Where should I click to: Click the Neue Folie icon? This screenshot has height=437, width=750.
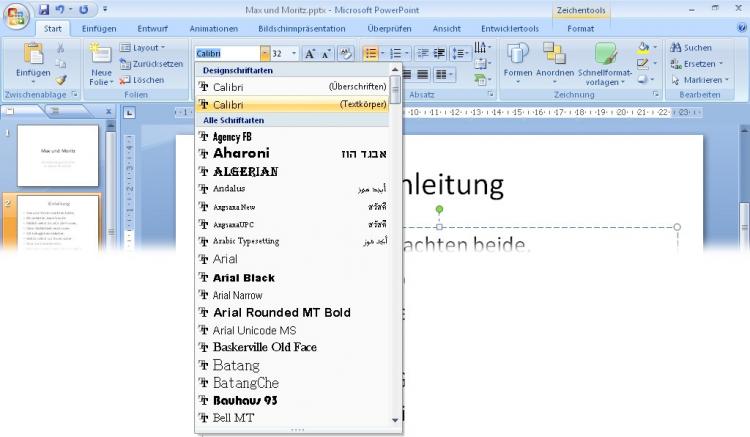pos(101,54)
